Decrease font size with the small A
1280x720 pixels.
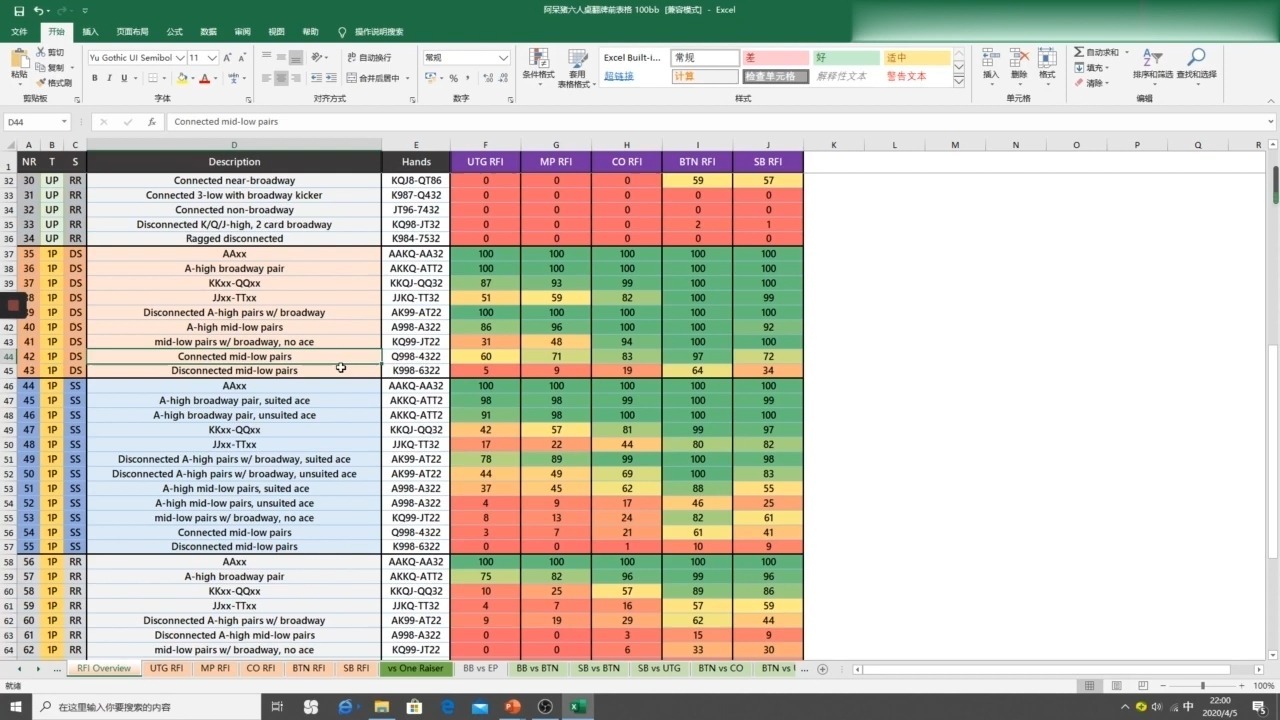click(x=243, y=58)
